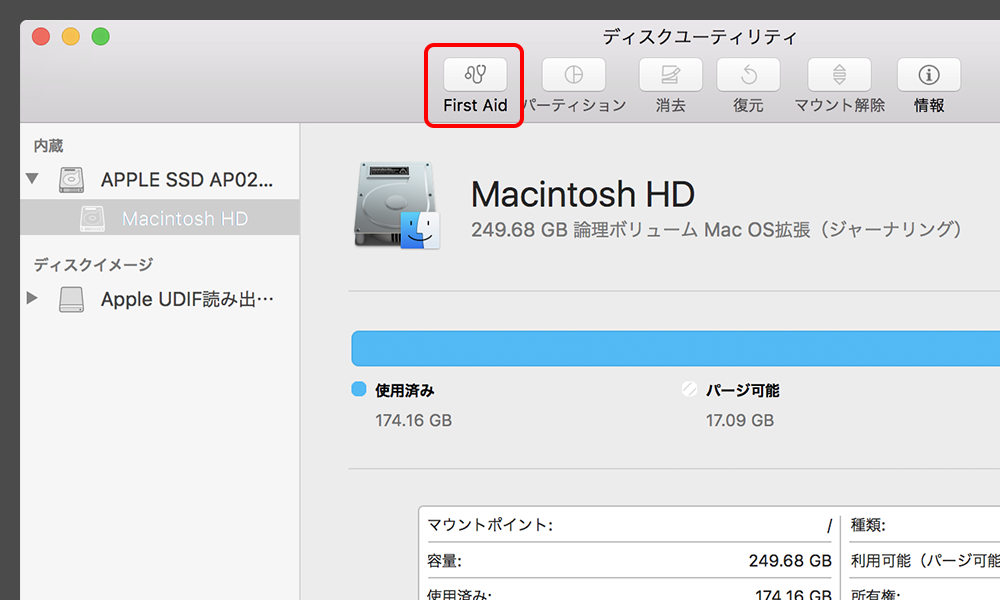Open the パーティション partition tool

click(x=573, y=75)
